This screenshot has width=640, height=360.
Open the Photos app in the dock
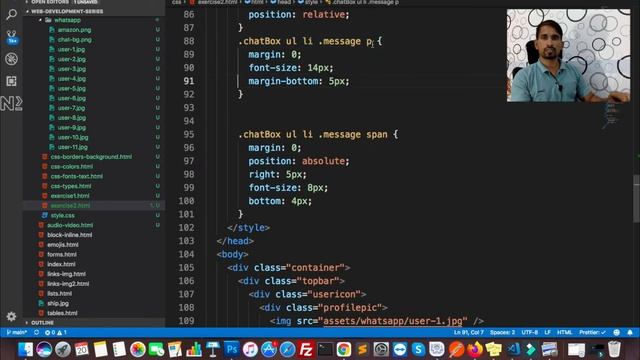[x=138, y=349]
